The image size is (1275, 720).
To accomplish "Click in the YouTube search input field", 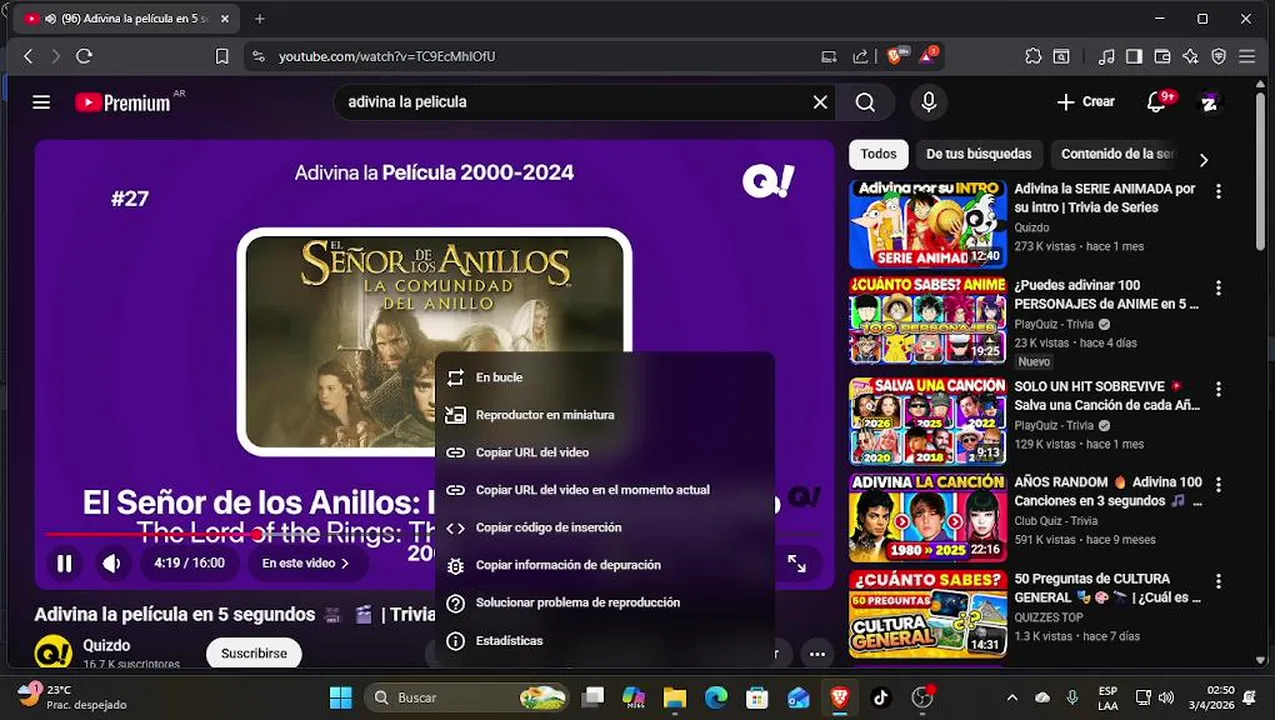I will pyautogui.click(x=575, y=102).
